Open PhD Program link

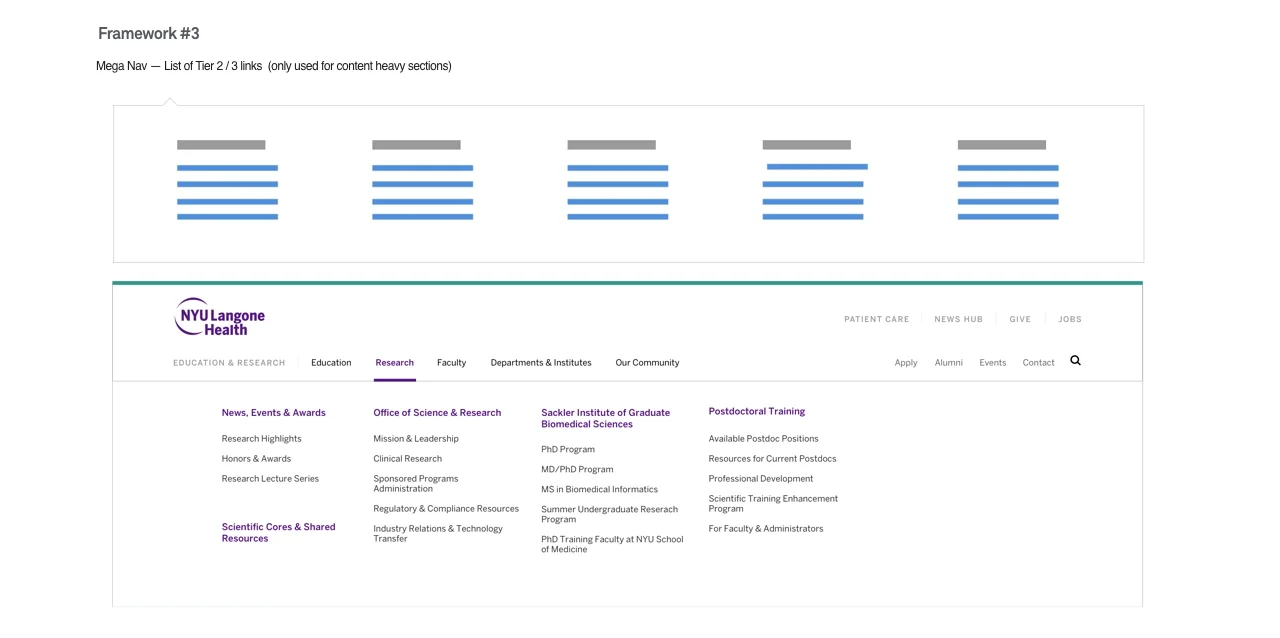568,450
